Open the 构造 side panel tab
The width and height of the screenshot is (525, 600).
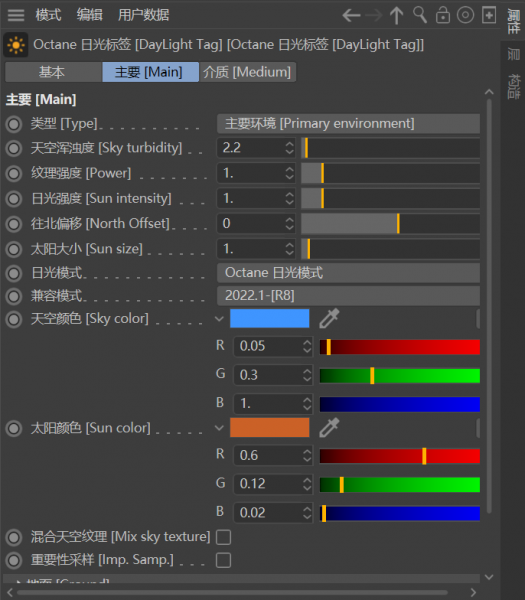tap(513, 86)
